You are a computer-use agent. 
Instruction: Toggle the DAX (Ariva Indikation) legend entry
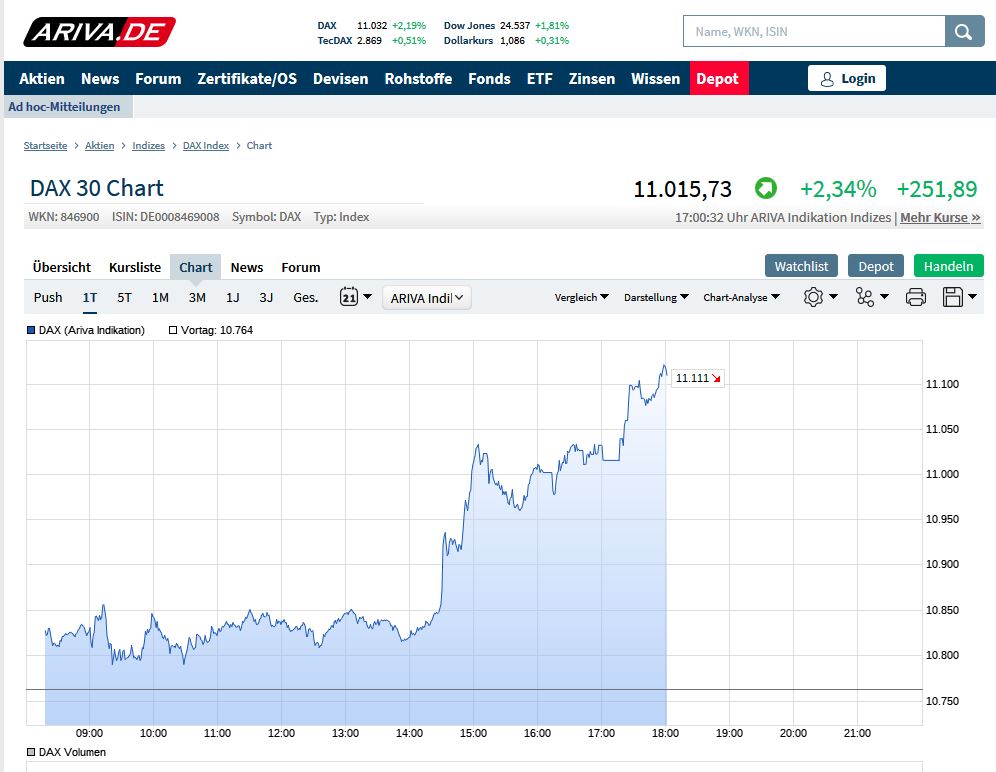[31, 329]
